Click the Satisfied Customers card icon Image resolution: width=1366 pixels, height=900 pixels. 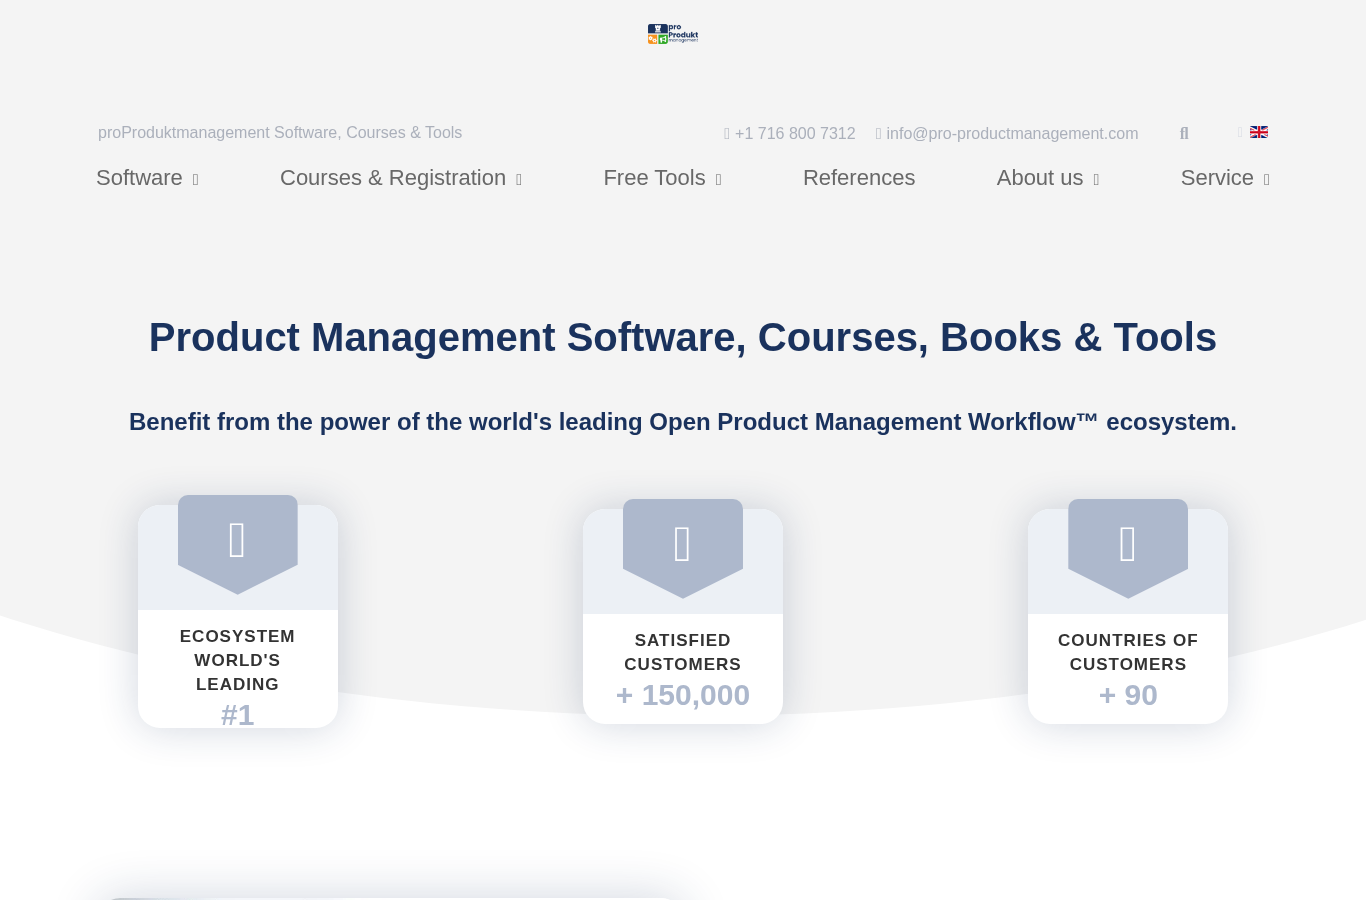coord(683,544)
